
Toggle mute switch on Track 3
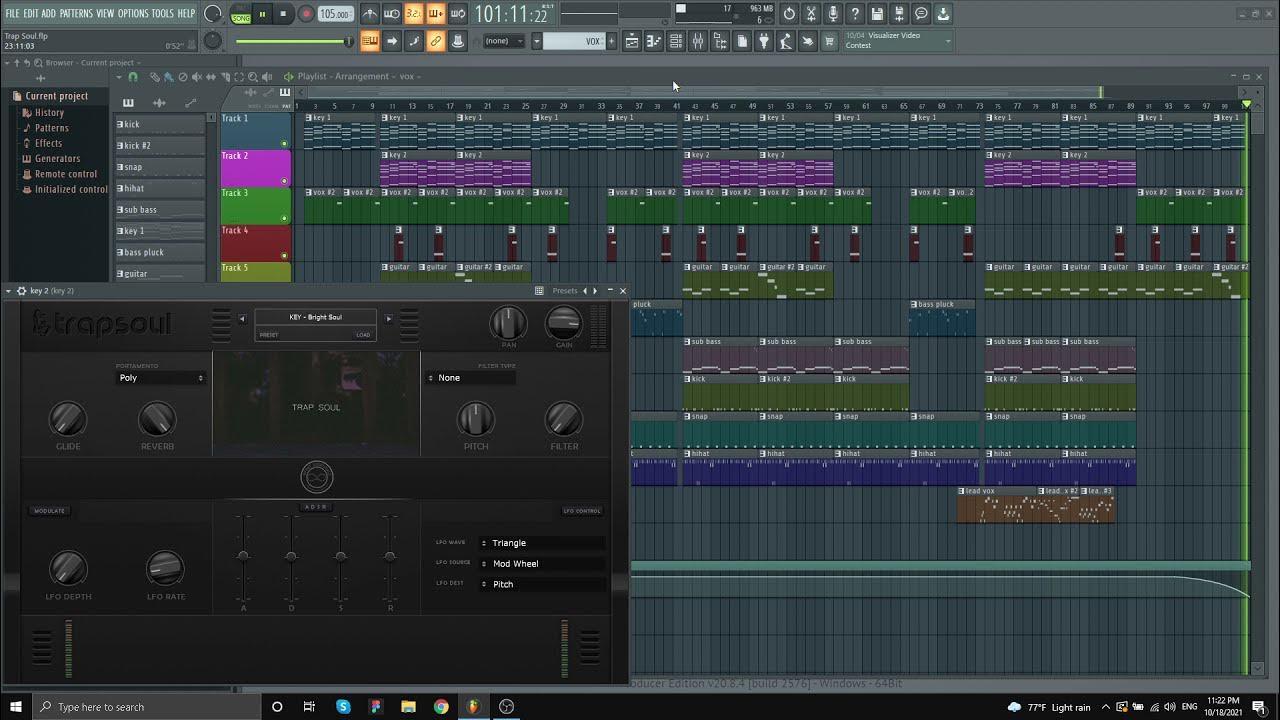(284, 218)
